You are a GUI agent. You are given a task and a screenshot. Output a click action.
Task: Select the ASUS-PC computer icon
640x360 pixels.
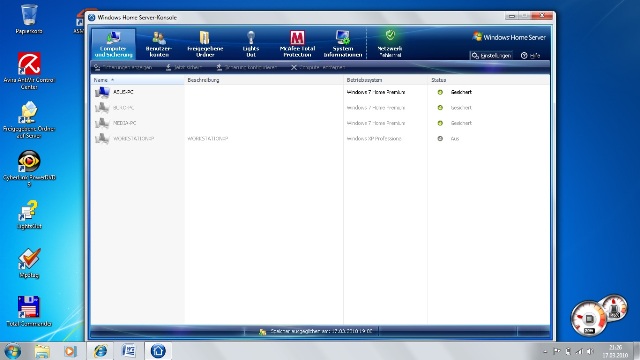[102, 92]
